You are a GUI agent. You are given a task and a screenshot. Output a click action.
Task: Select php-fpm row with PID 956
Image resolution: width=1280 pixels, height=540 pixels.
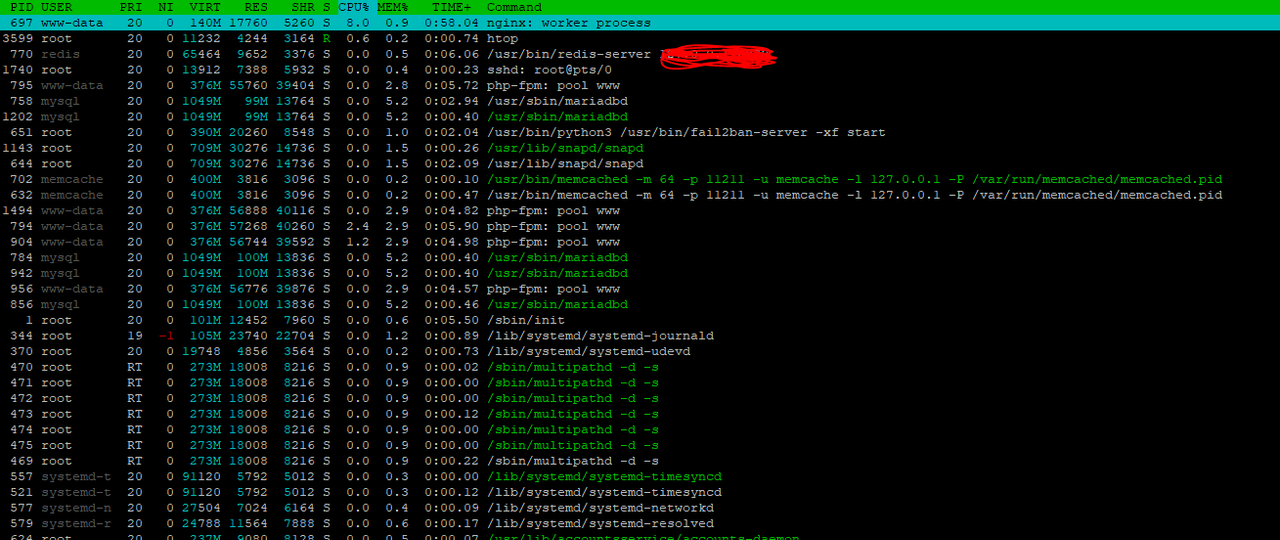[x=640, y=289]
